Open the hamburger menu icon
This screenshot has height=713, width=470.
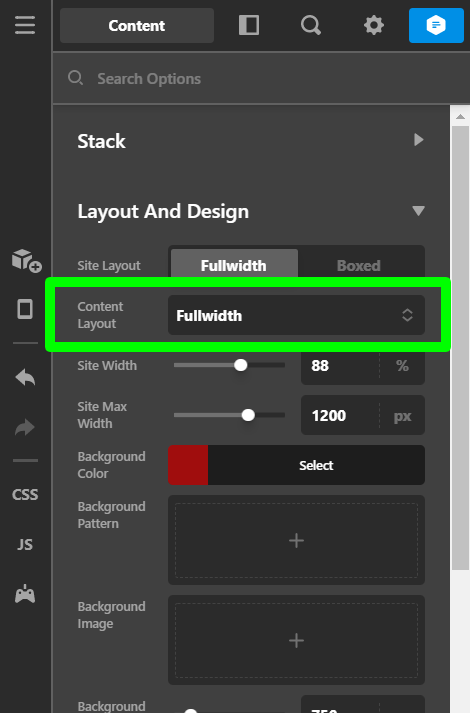point(25,25)
